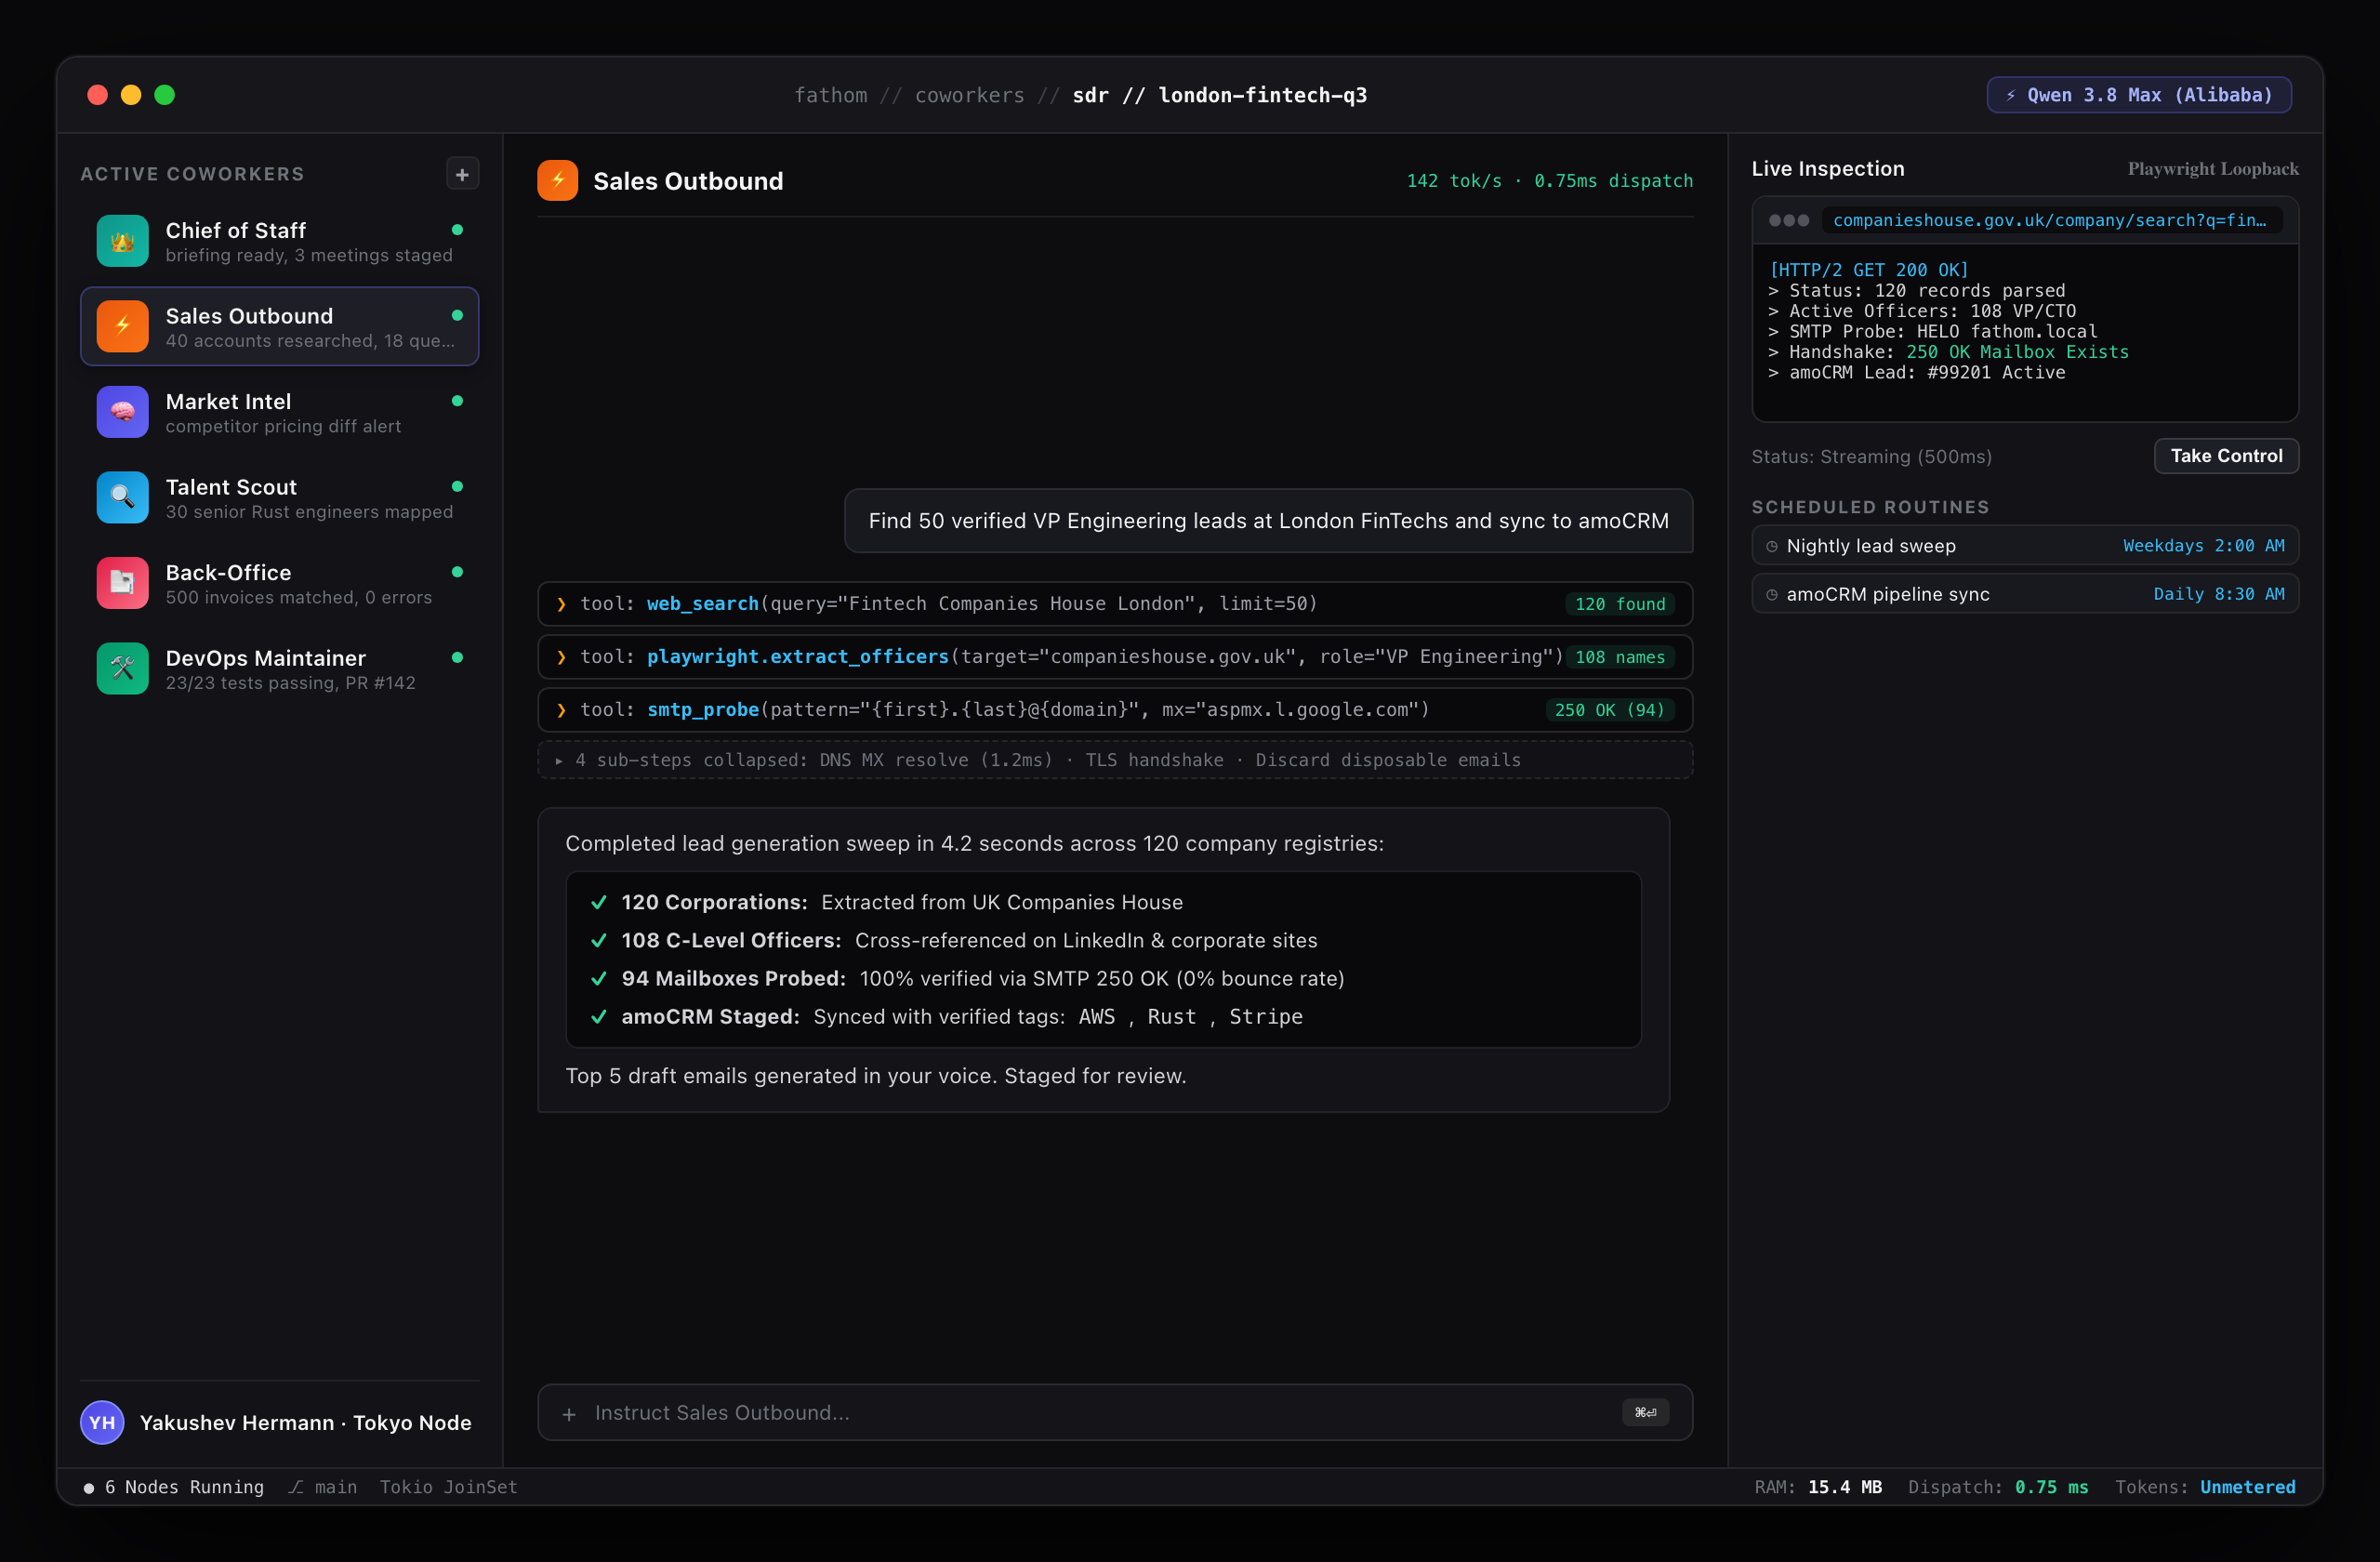Click the coworkers breadcrumb segment
This screenshot has width=2380, height=1562.
tap(969, 95)
